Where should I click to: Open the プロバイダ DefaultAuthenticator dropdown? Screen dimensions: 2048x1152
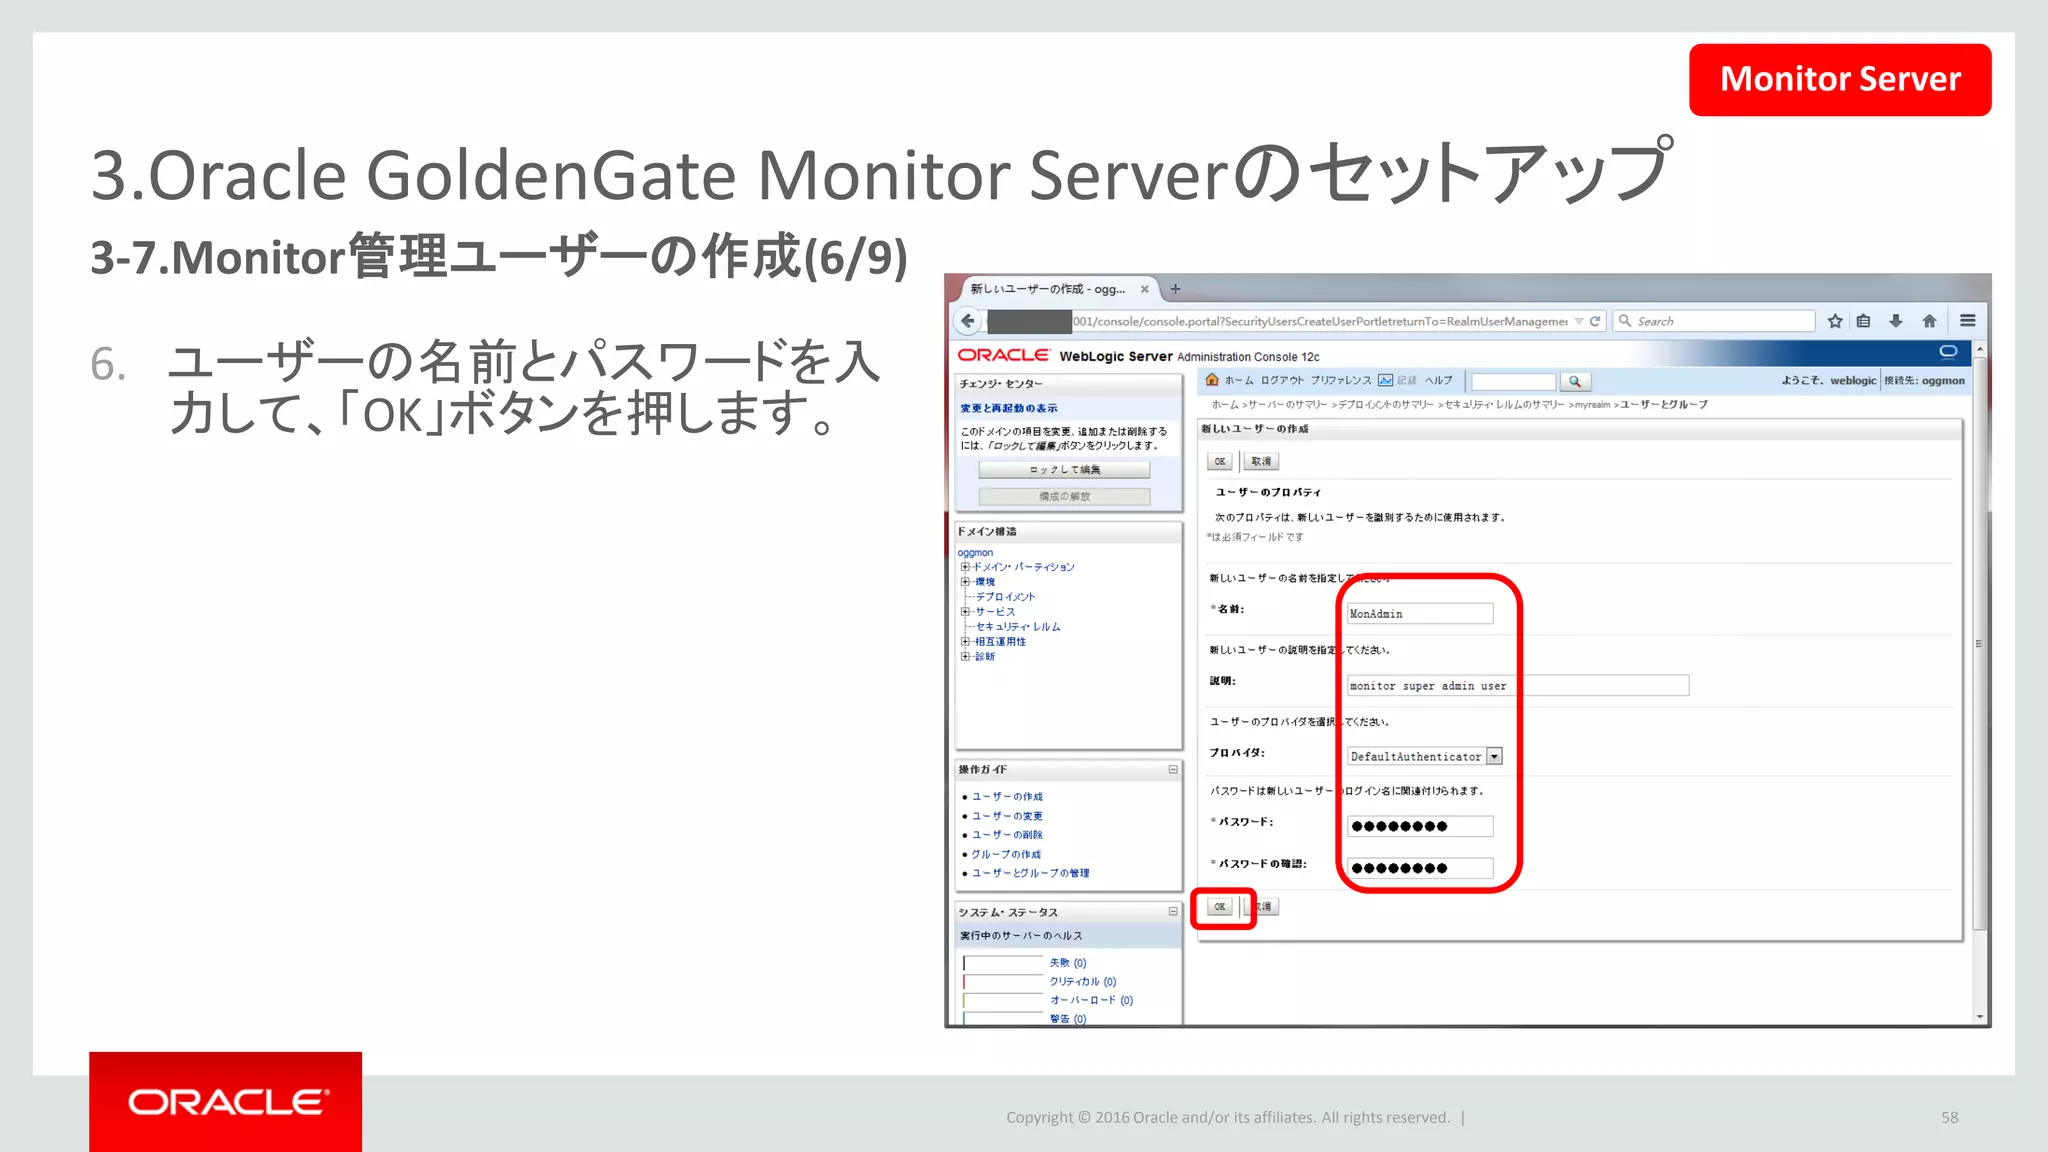(1494, 757)
